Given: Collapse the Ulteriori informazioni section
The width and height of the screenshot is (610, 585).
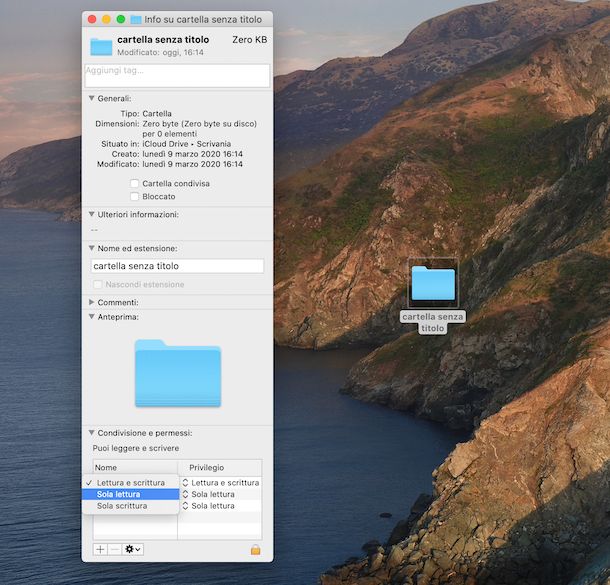Looking at the screenshot, I should (91, 214).
